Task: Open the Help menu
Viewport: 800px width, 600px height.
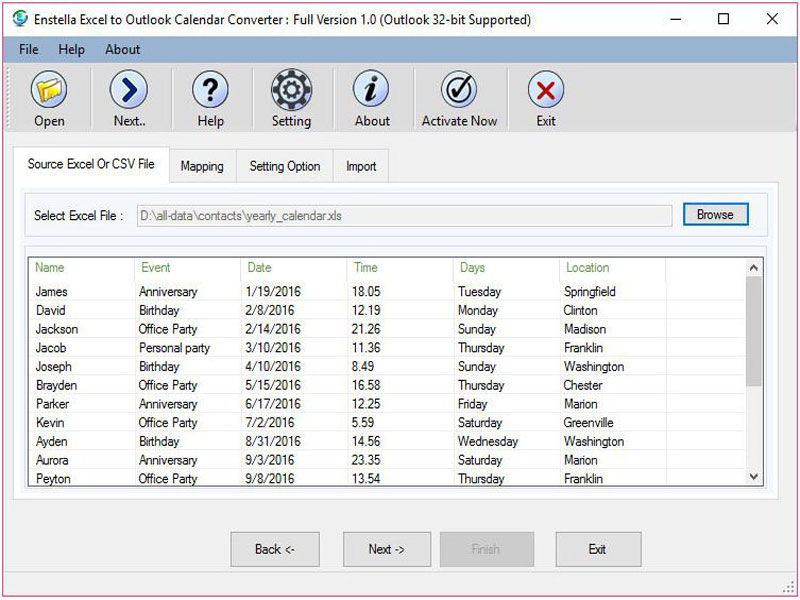Action: tap(71, 49)
